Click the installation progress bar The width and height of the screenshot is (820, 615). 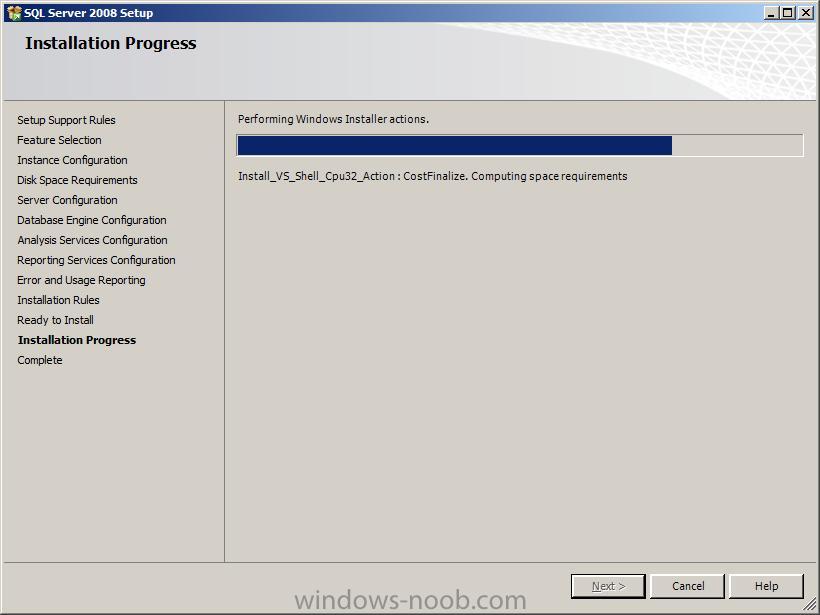click(x=520, y=145)
